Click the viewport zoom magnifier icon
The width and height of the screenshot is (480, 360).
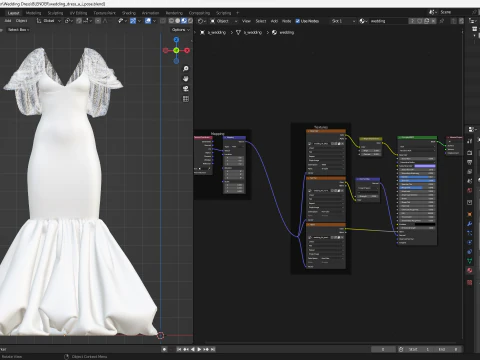click(186, 69)
